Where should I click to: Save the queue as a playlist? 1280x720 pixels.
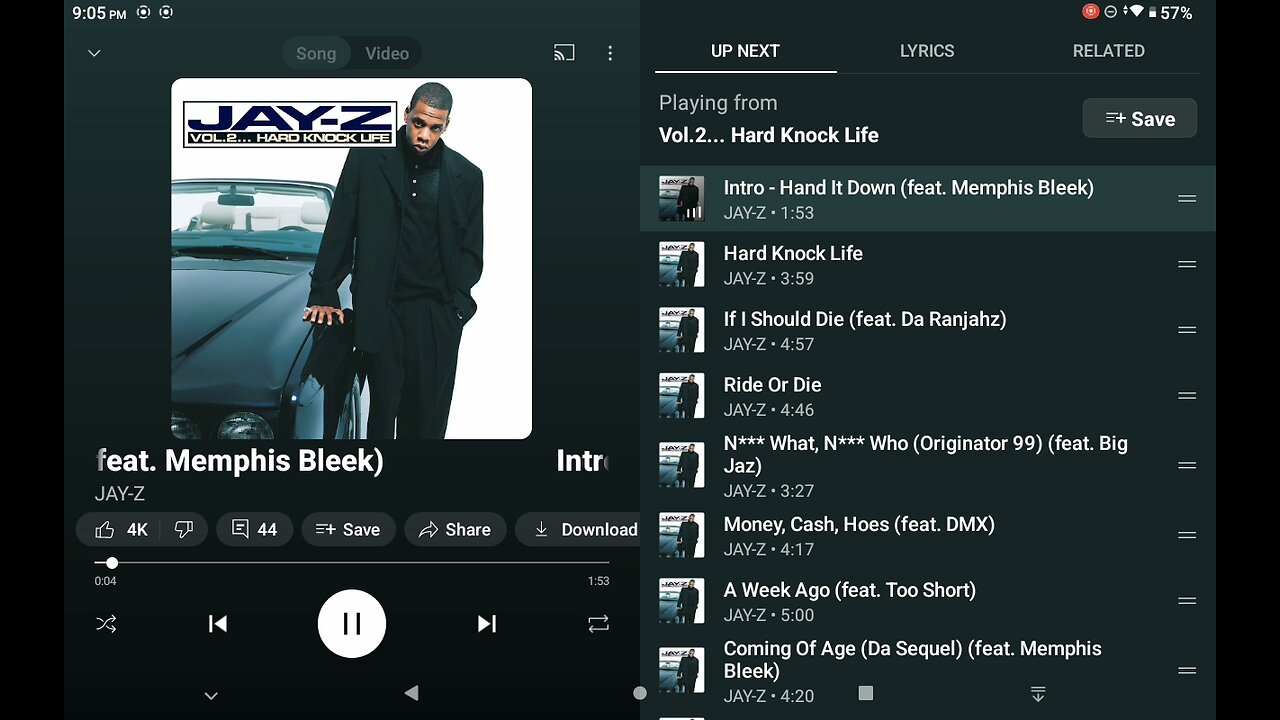click(x=1140, y=119)
